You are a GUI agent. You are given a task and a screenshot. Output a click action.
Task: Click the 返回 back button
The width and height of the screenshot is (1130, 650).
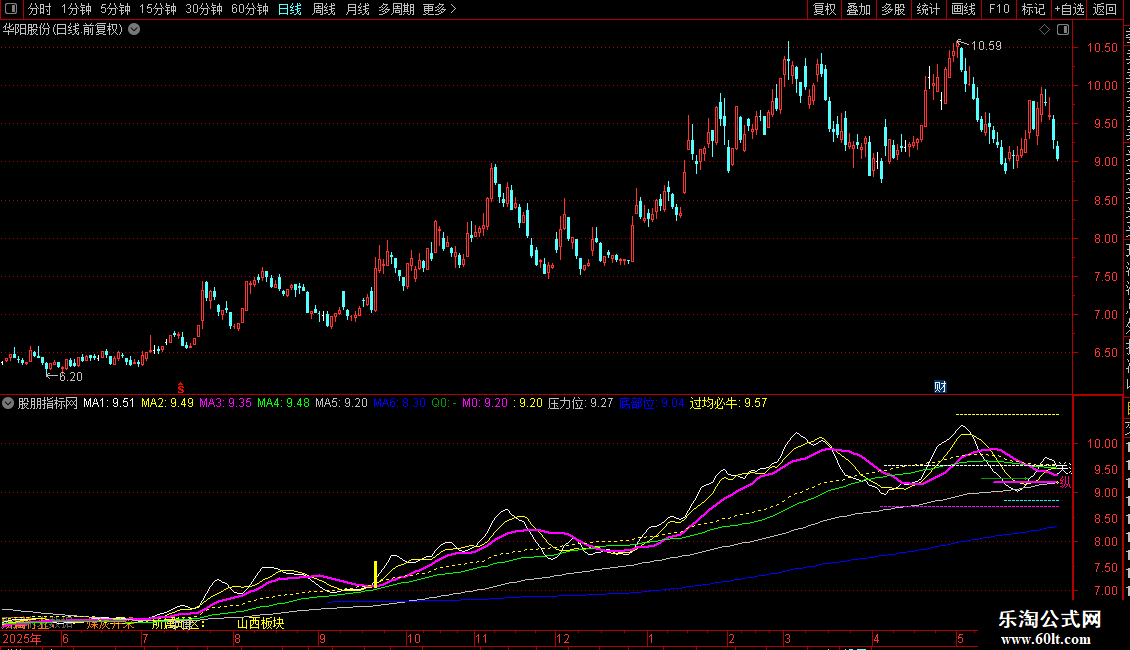[1105, 9]
